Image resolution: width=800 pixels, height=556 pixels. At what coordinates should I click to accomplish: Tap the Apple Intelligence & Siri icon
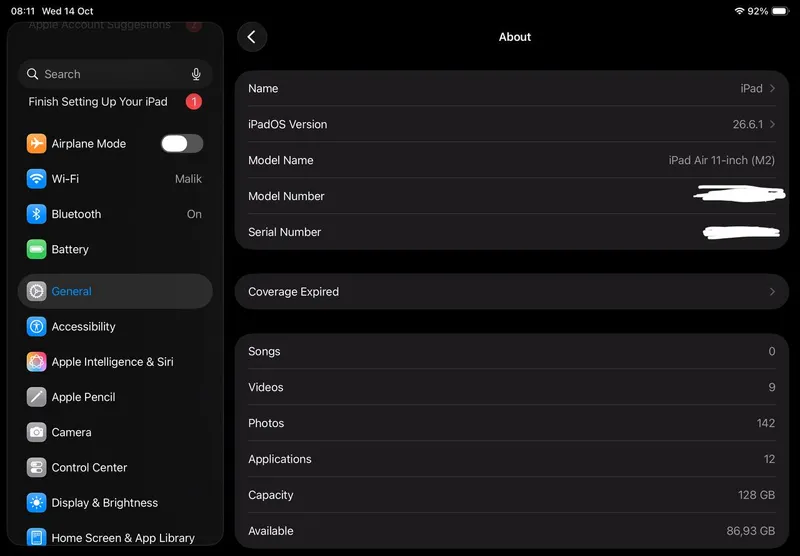click(36, 362)
